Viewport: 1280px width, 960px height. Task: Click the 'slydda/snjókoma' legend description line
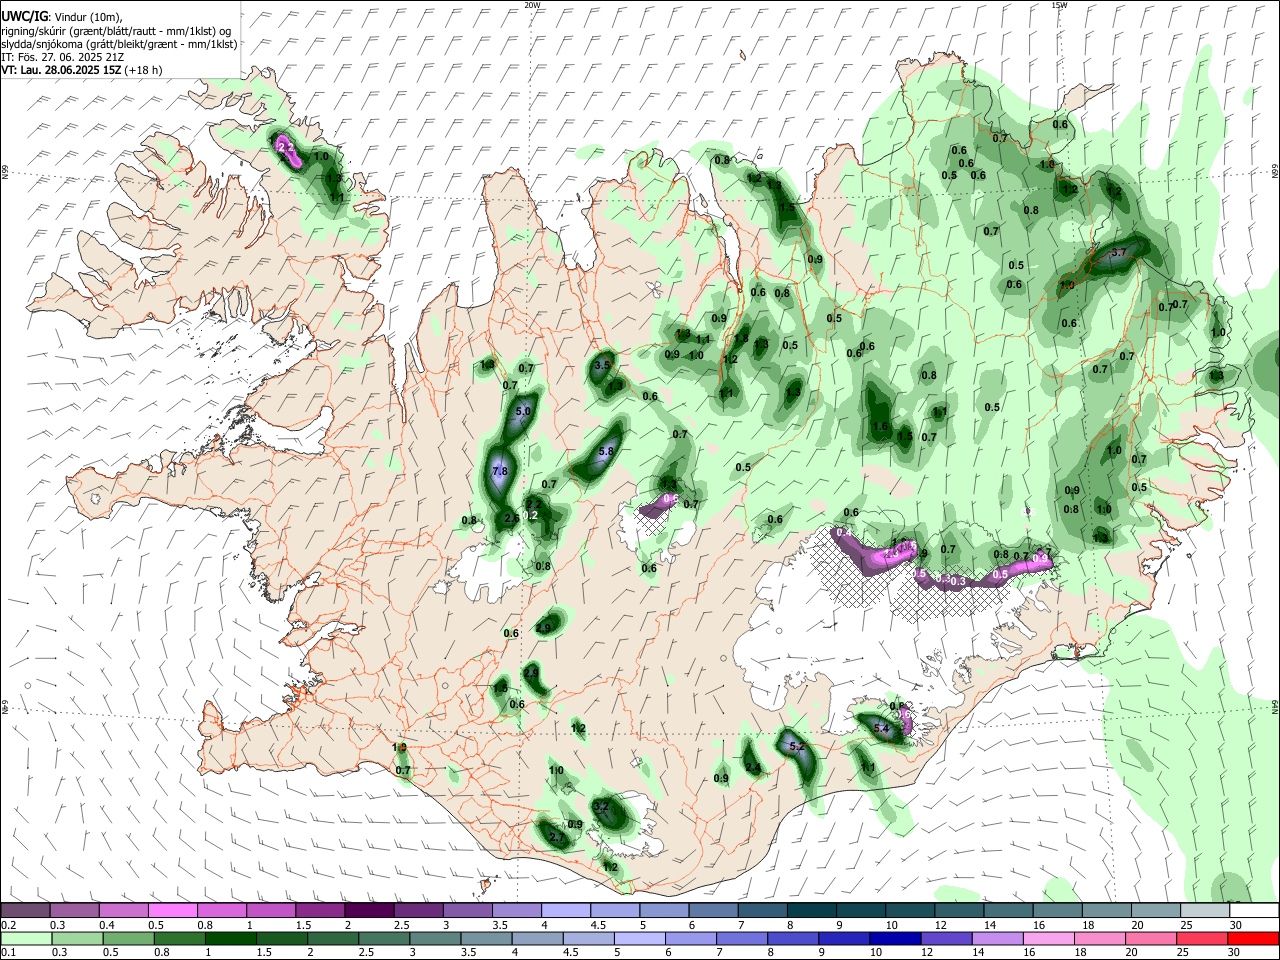coord(119,44)
